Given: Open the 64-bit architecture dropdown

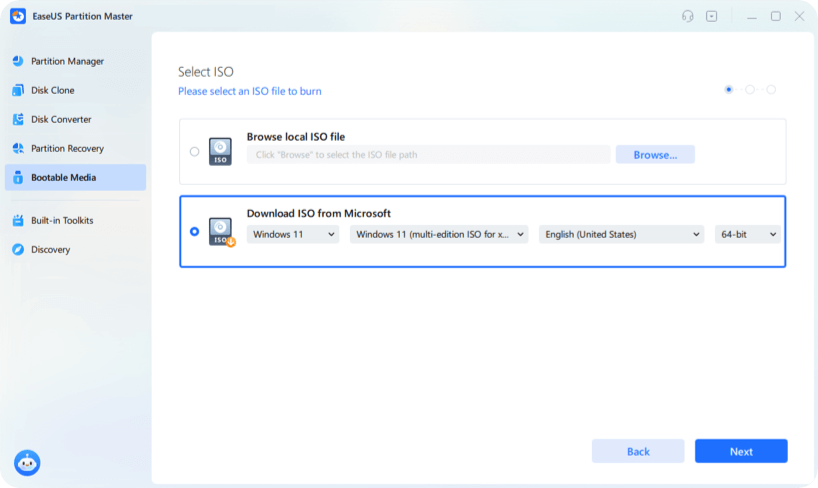Looking at the screenshot, I should click(748, 234).
